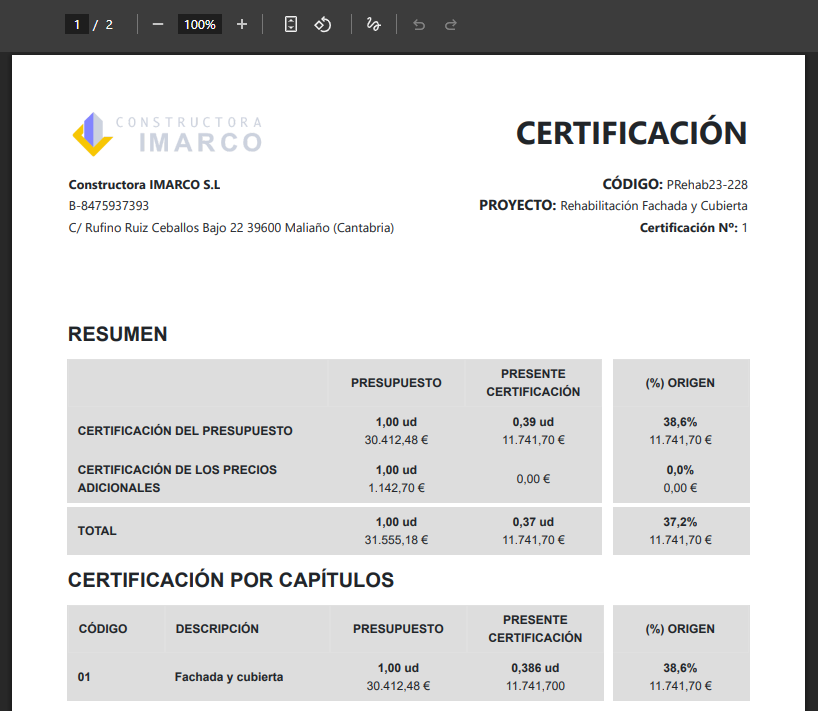The height and width of the screenshot is (711, 818).
Task: Click the 100% zoom level box
Action: pos(200,24)
